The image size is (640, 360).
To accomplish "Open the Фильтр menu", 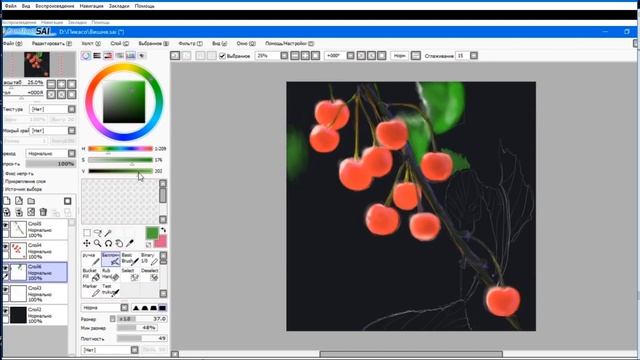I will pyautogui.click(x=190, y=43).
